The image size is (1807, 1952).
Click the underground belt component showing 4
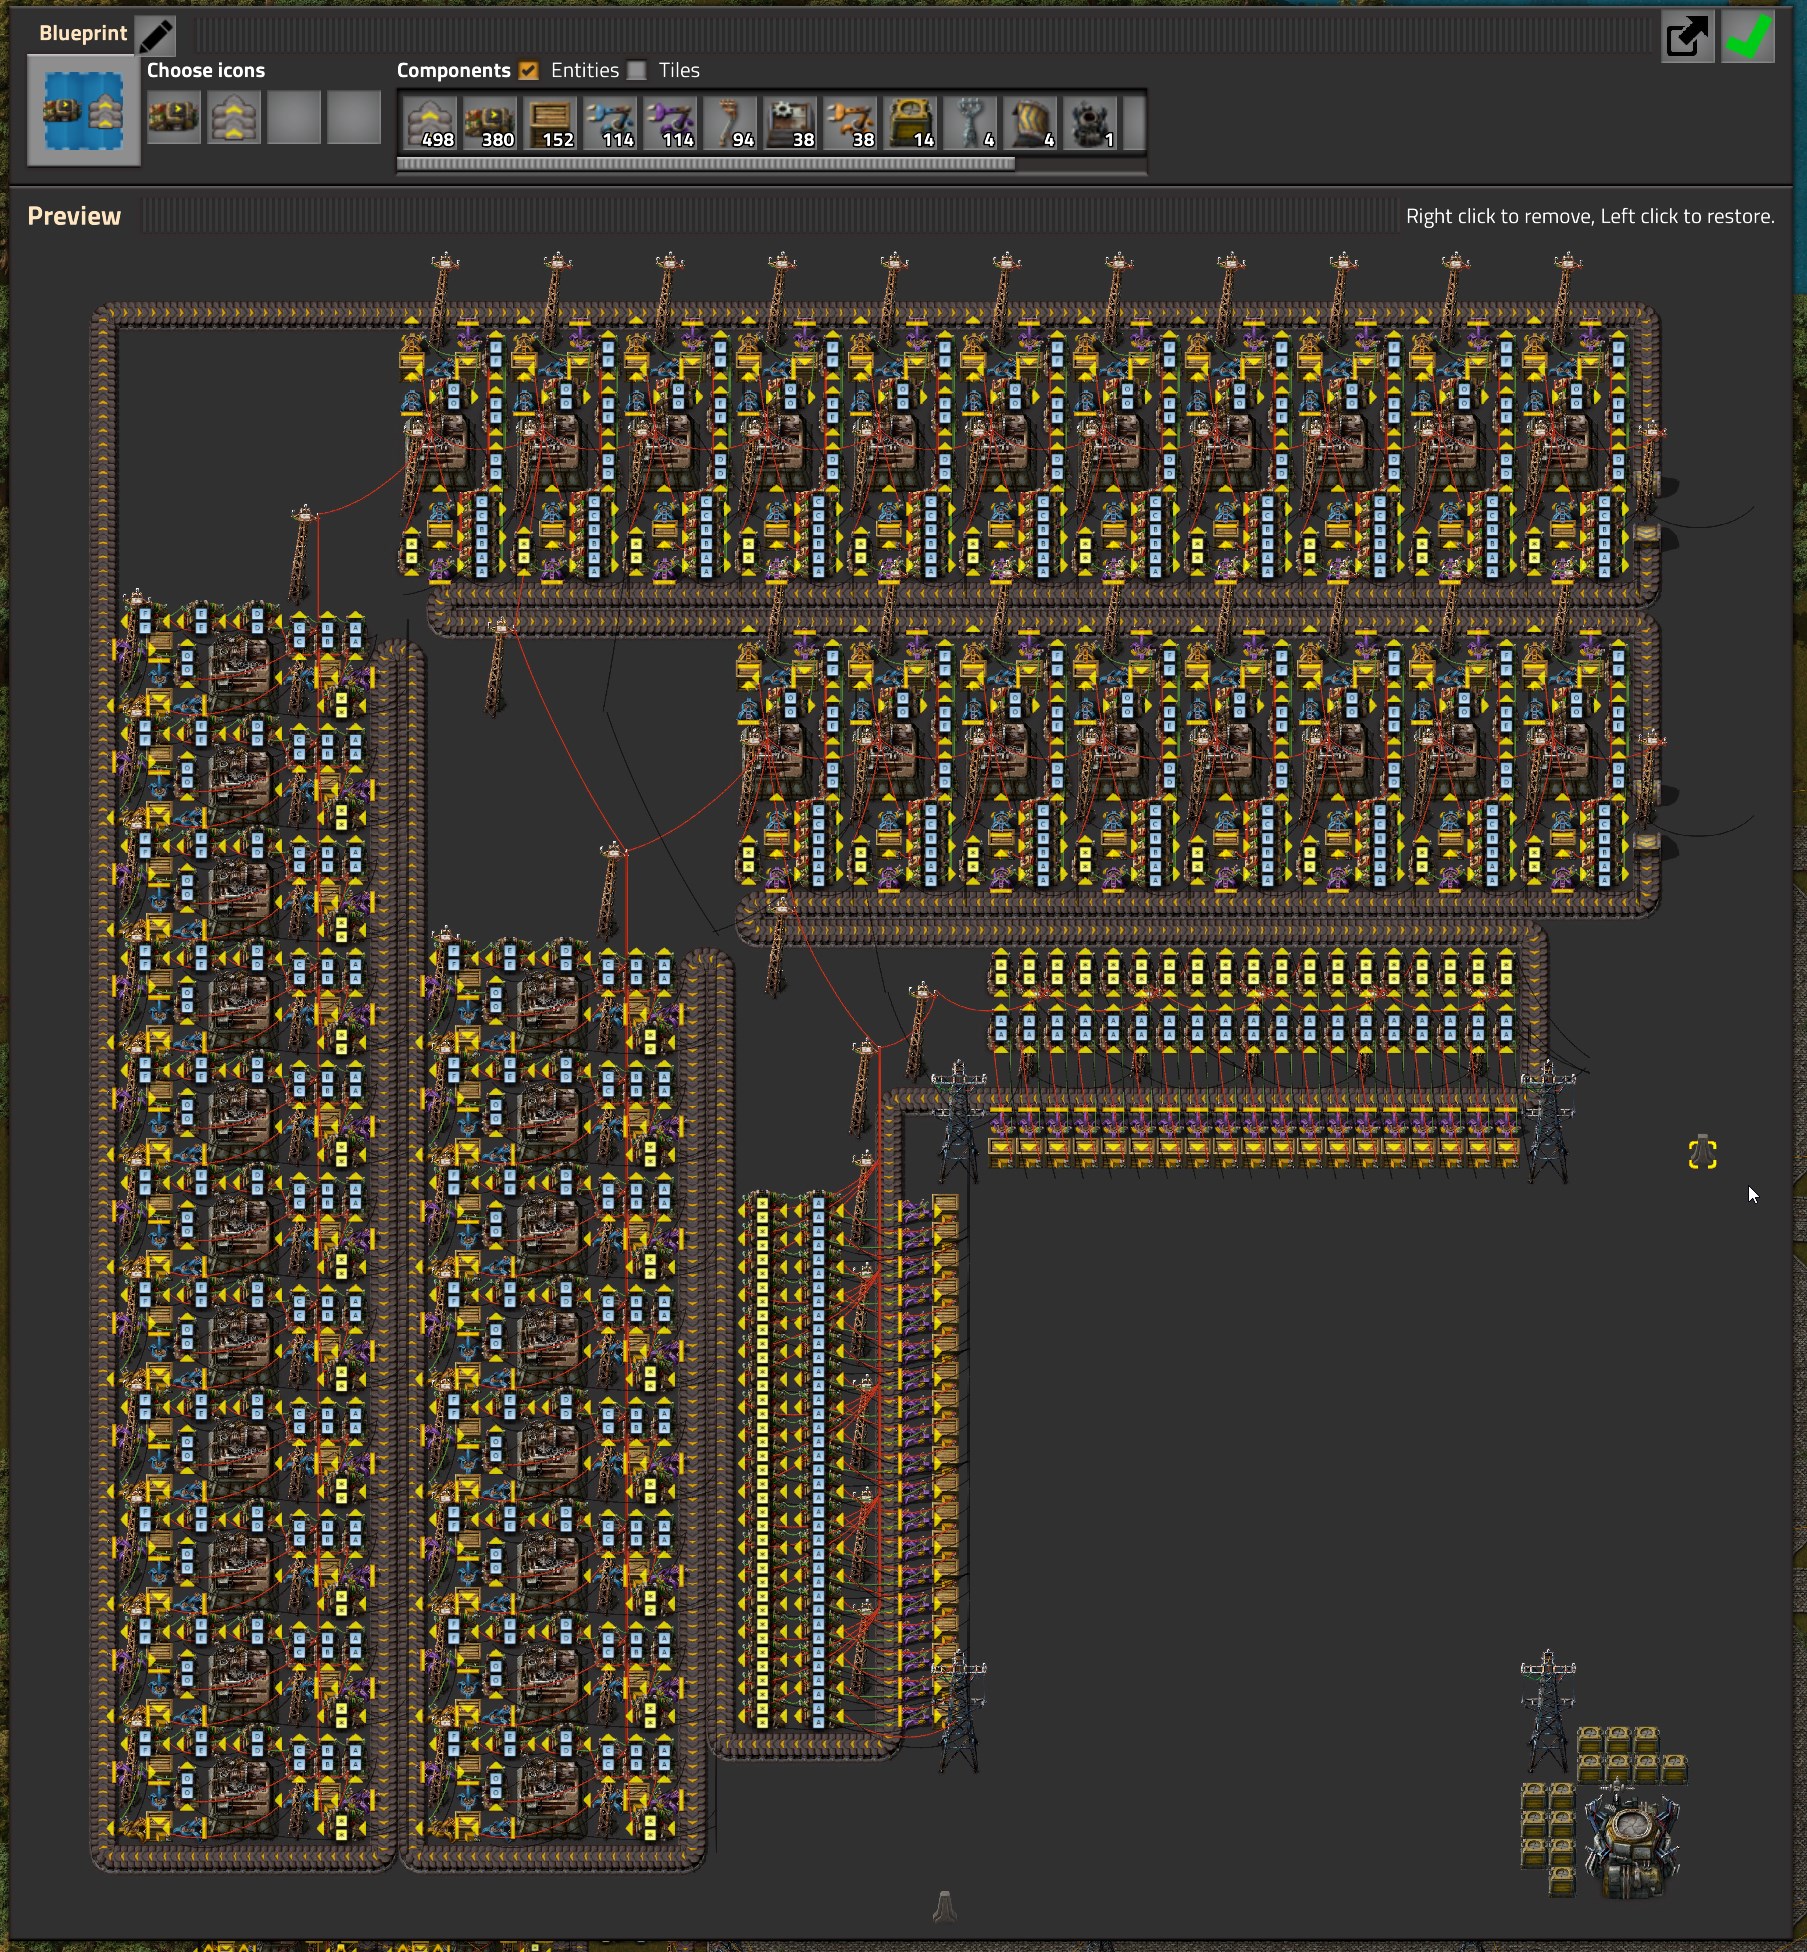tap(1030, 123)
